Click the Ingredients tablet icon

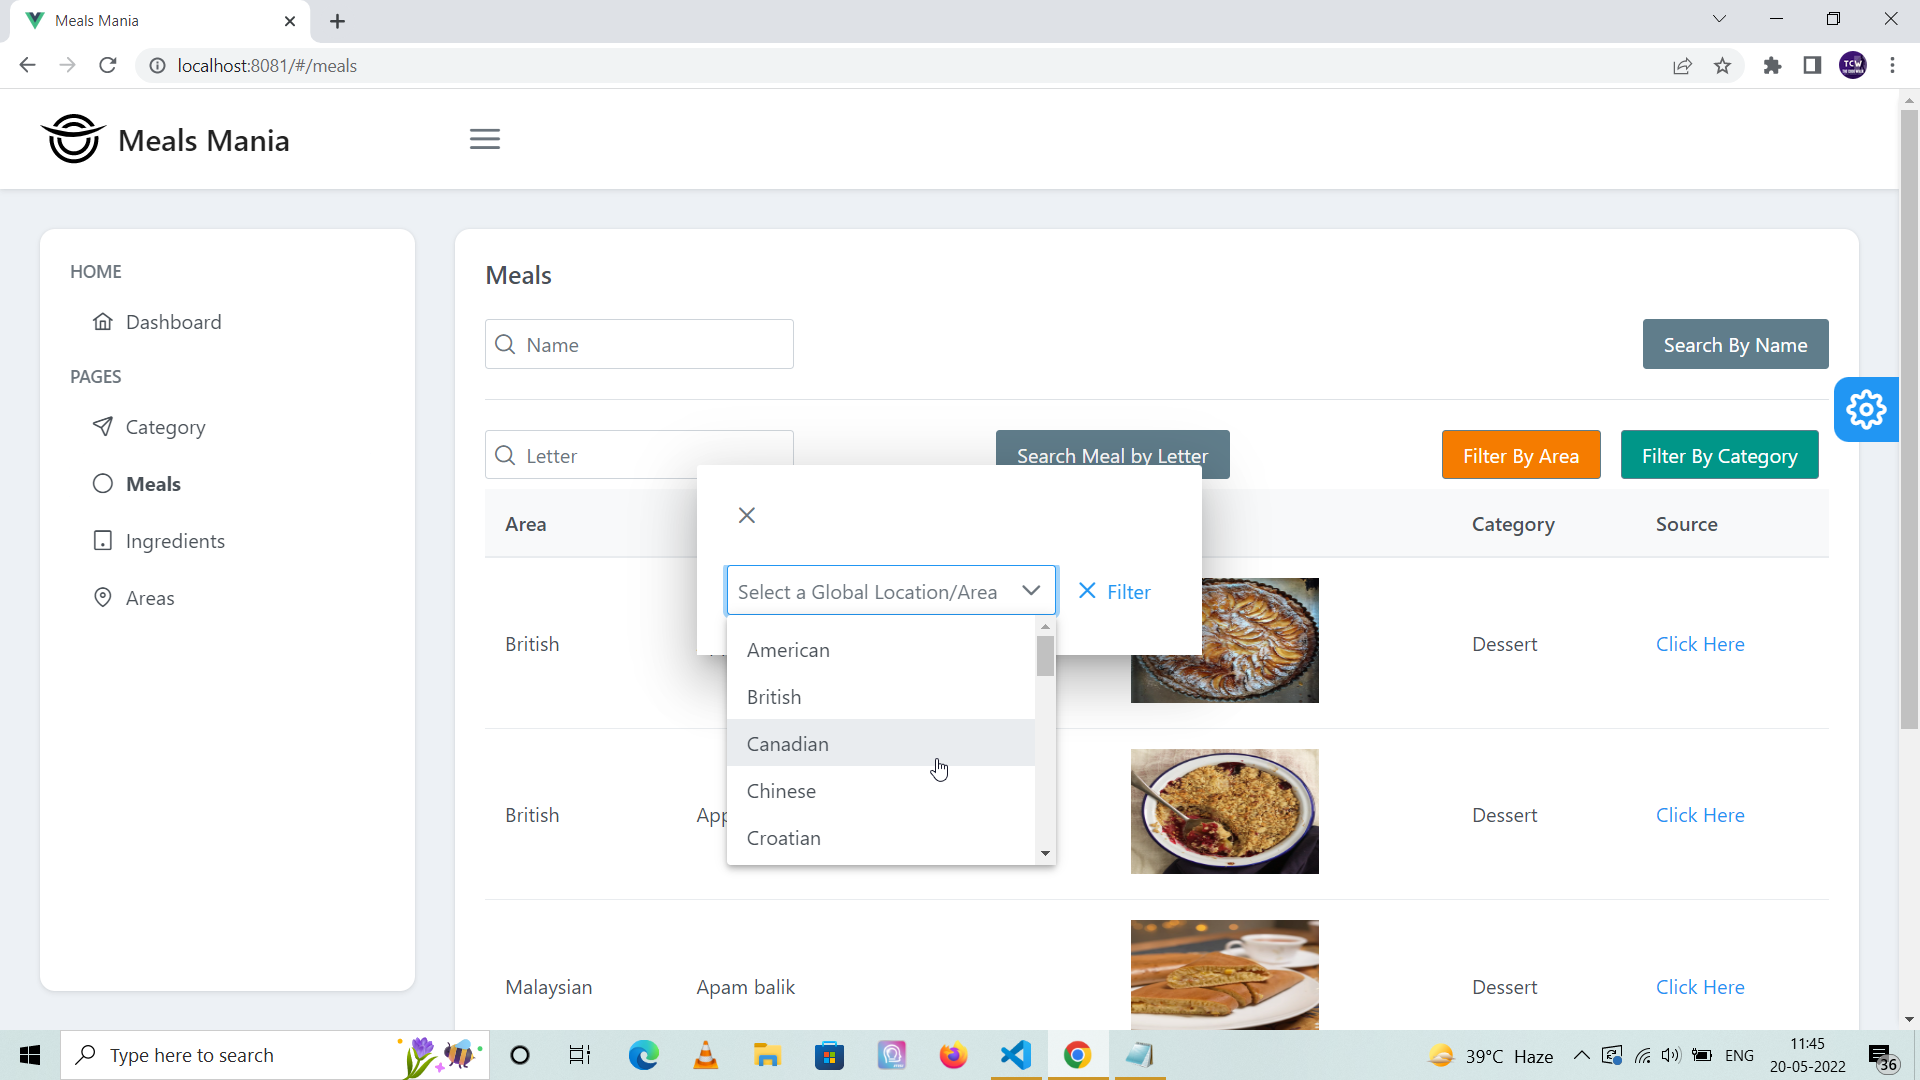(x=102, y=541)
